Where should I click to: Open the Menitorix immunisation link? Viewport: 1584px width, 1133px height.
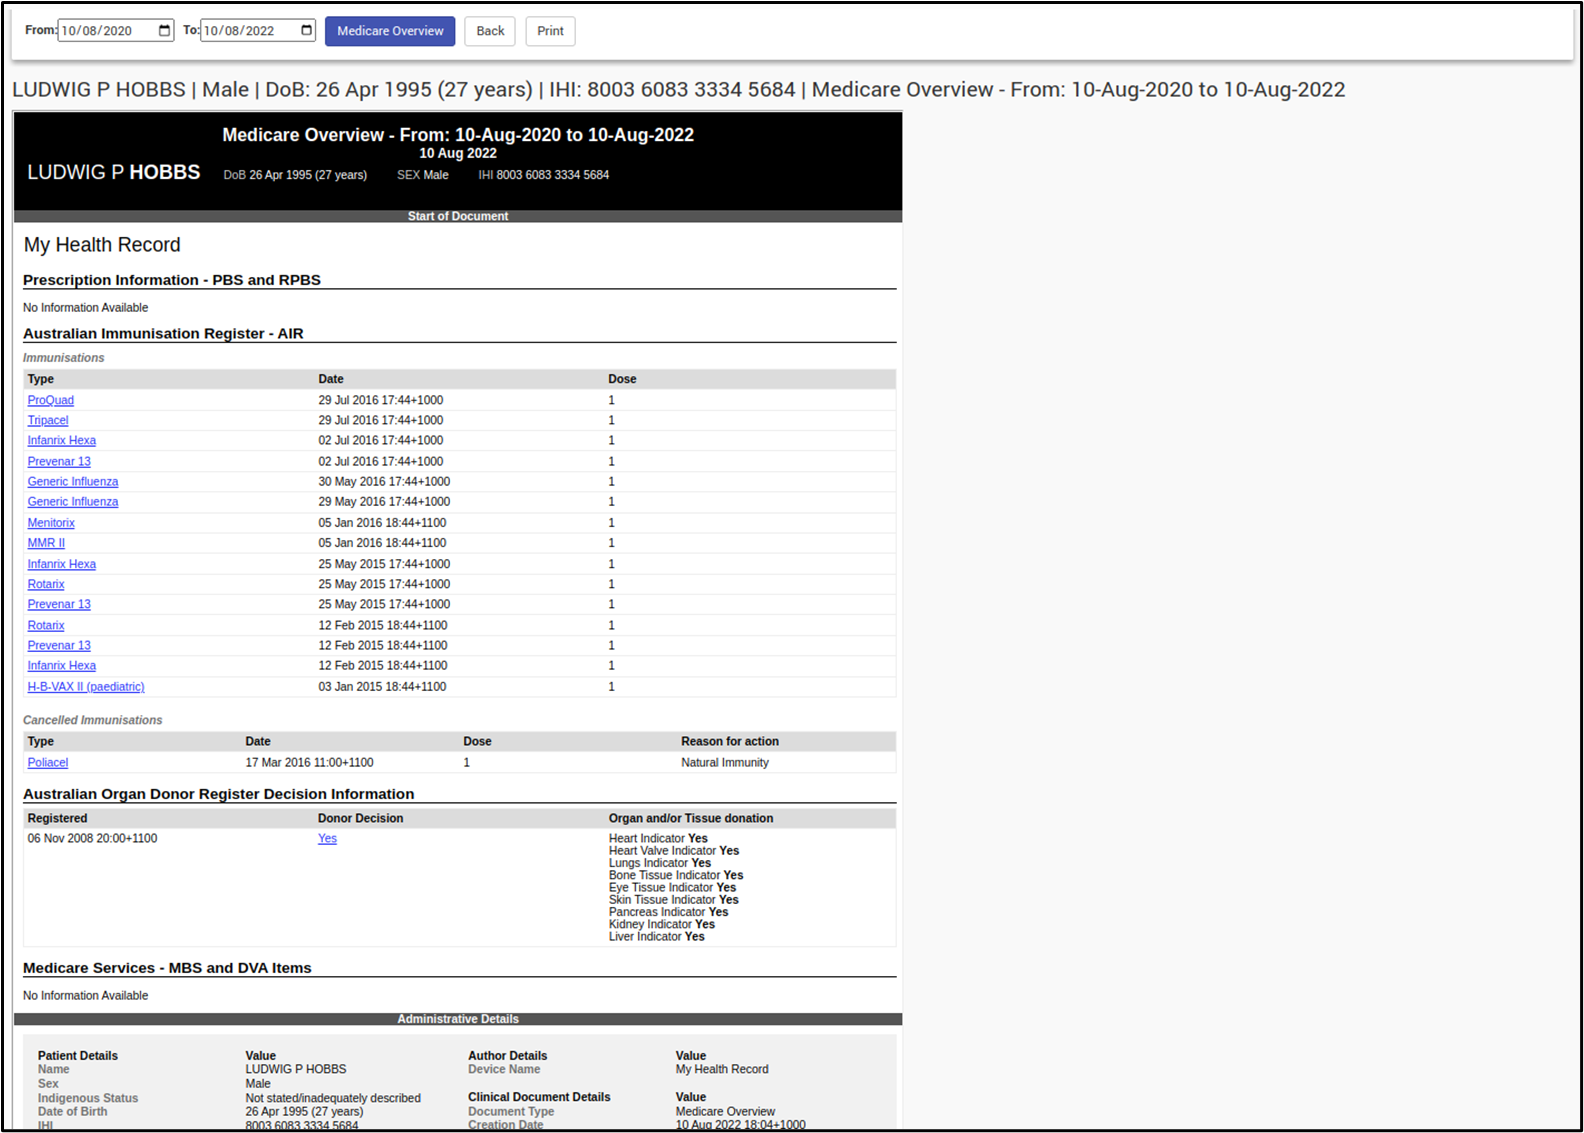pyautogui.click(x=51, y=523)
